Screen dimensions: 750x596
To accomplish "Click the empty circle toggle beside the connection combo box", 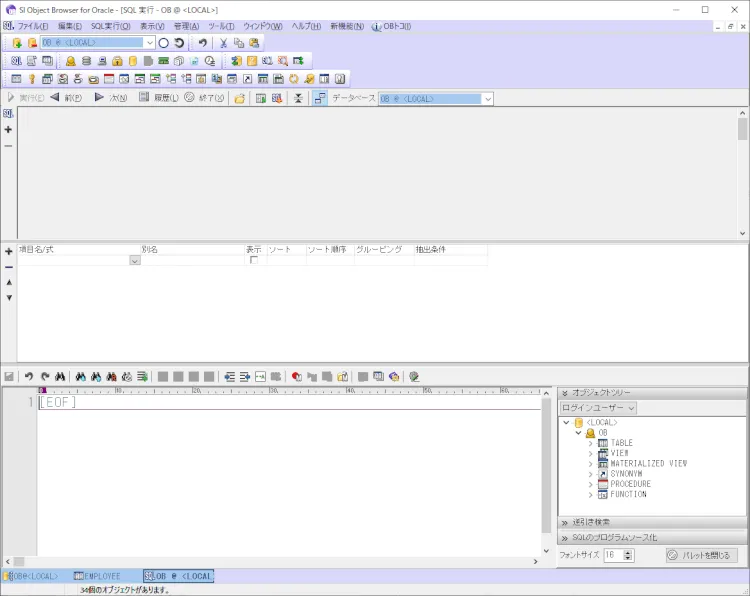I will pyautogui.click(x=164, y=43).
